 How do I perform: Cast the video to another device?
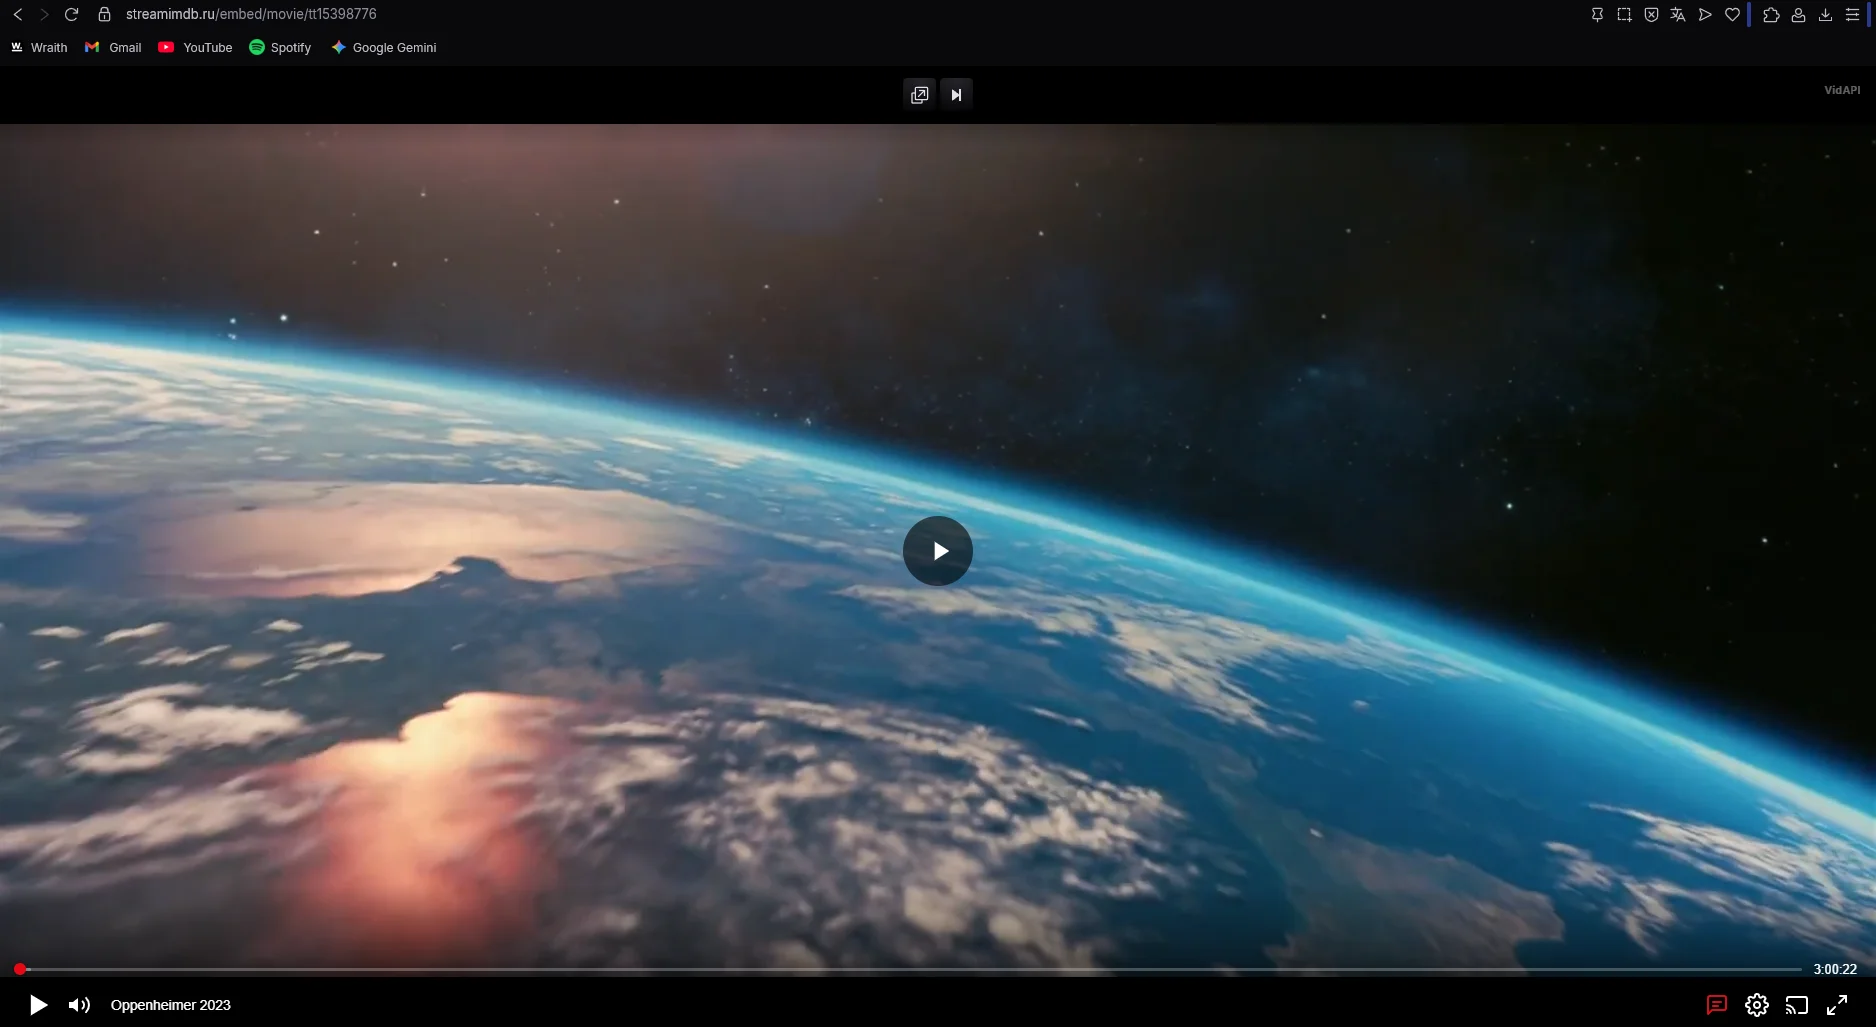[1797, 1005]
